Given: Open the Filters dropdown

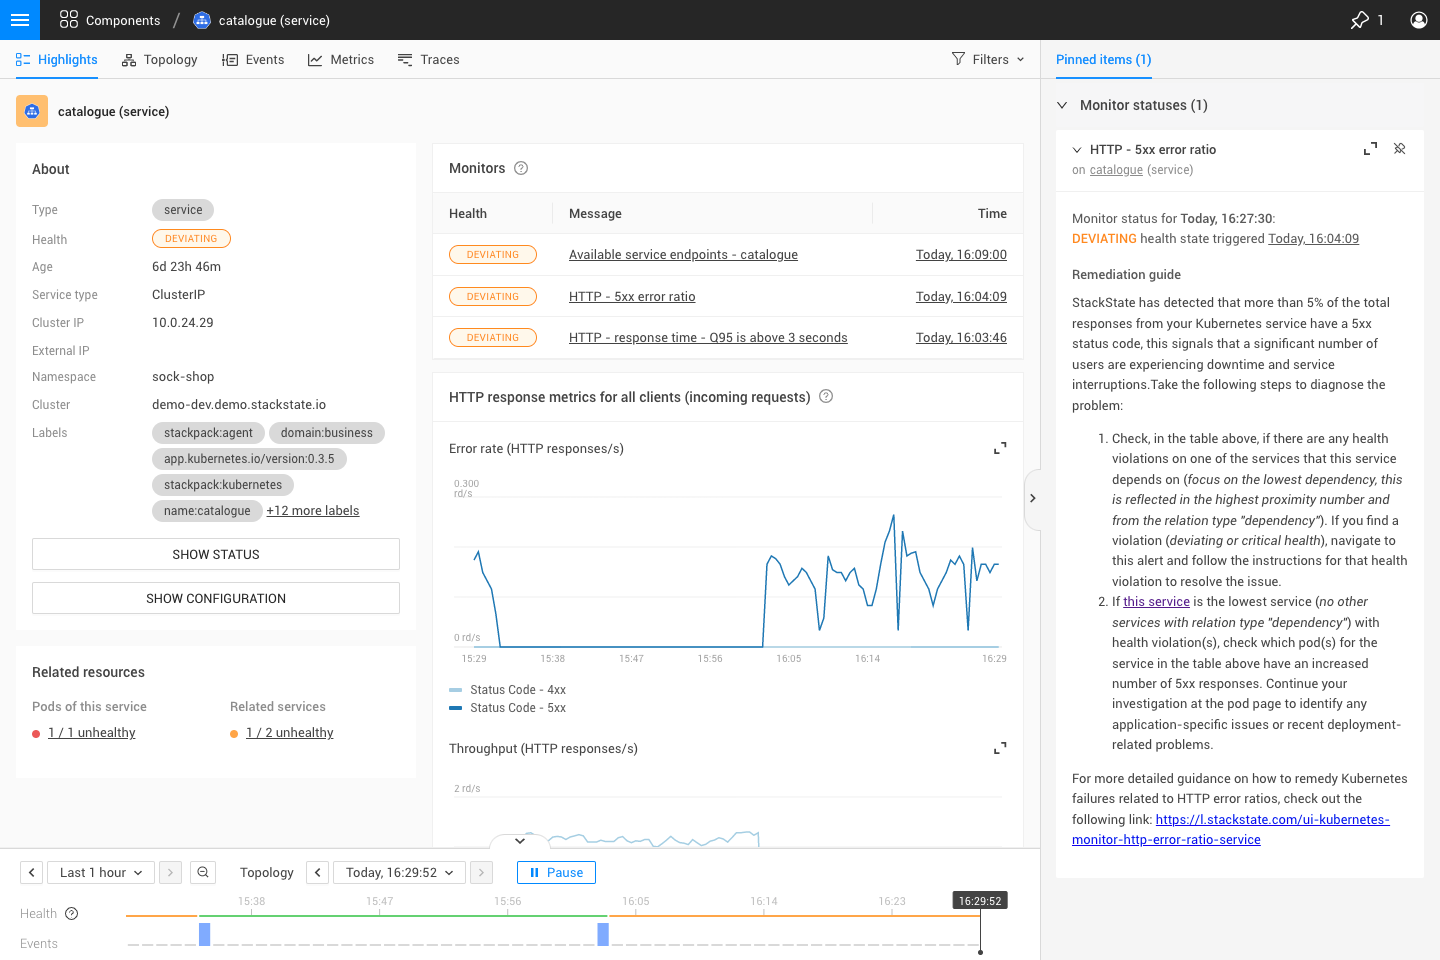Looking at the screenshot, I should [x=988, y=60].
